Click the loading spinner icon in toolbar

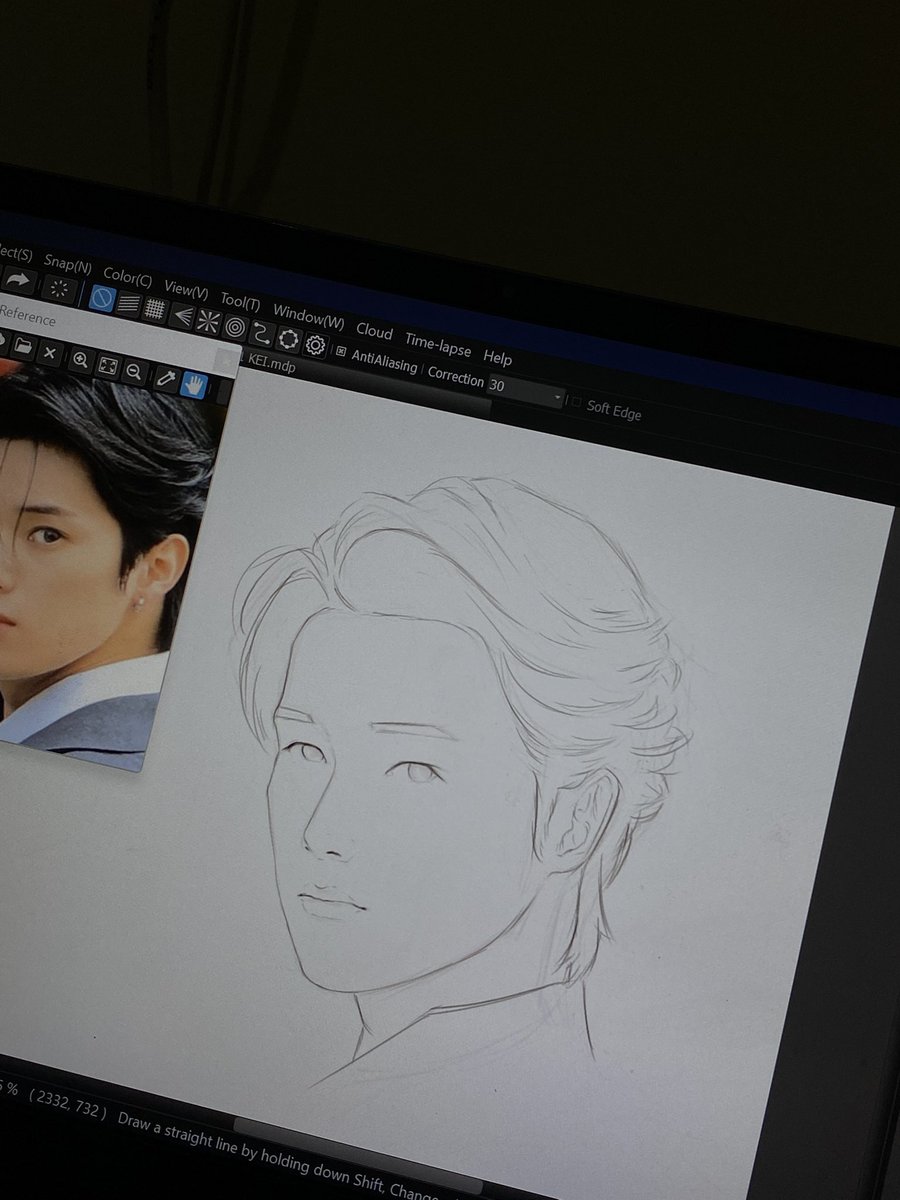(x=59, y=289)
